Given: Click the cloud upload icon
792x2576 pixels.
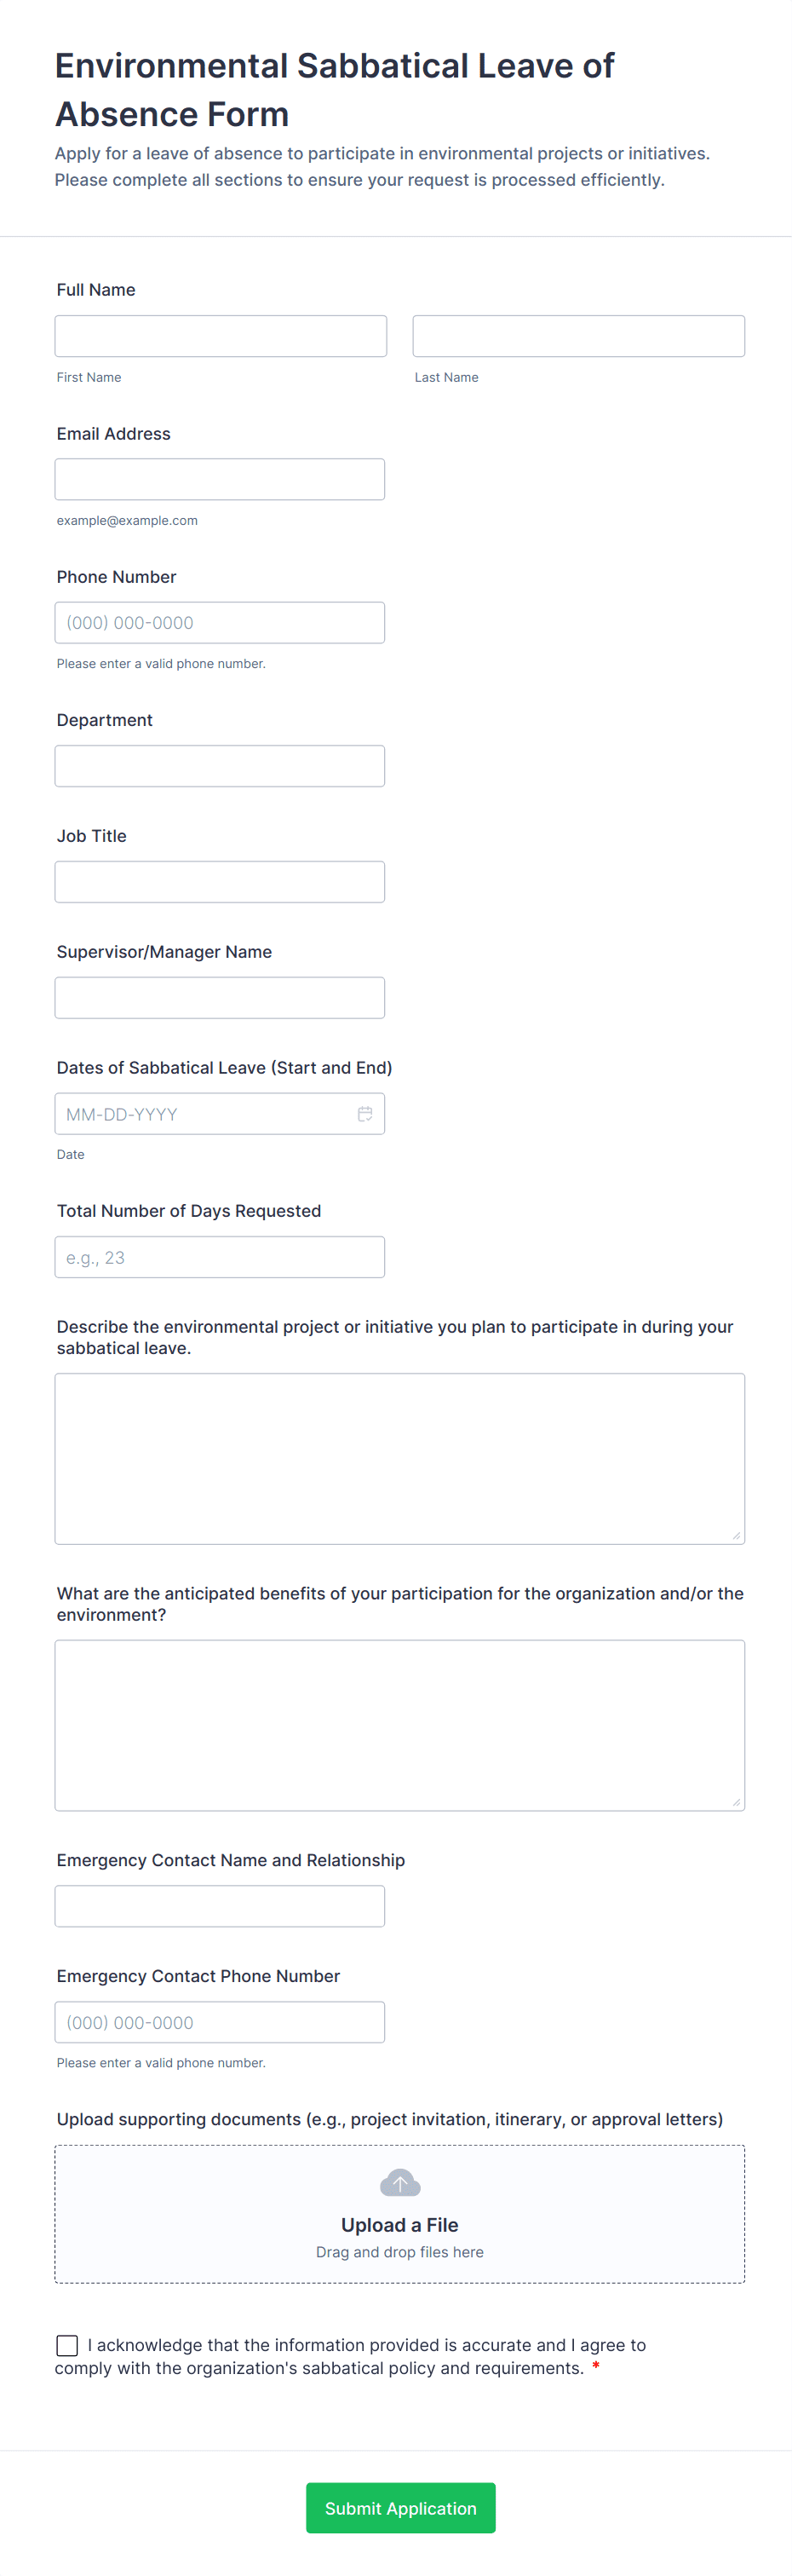Looking at the screenshot, I should 400,2182.
